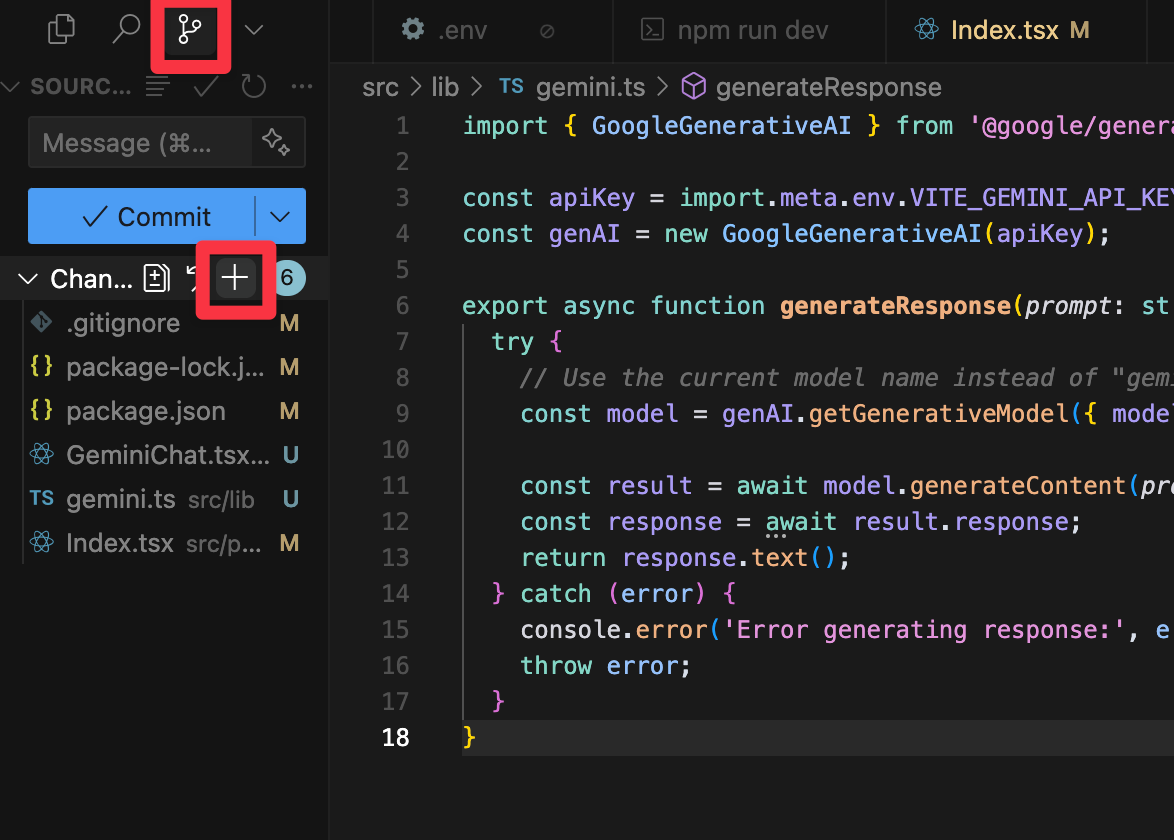The image size is (1174, 840).
Task: Collapse the Changes section chevron
Action: click(x=26, y=278)
